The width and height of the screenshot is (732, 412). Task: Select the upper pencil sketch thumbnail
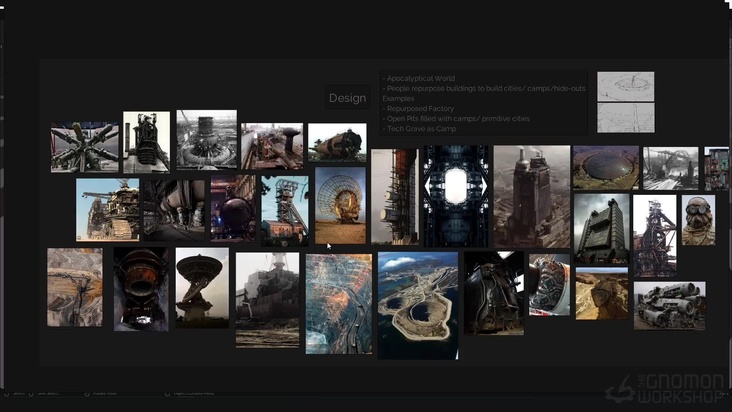[625, 86]
